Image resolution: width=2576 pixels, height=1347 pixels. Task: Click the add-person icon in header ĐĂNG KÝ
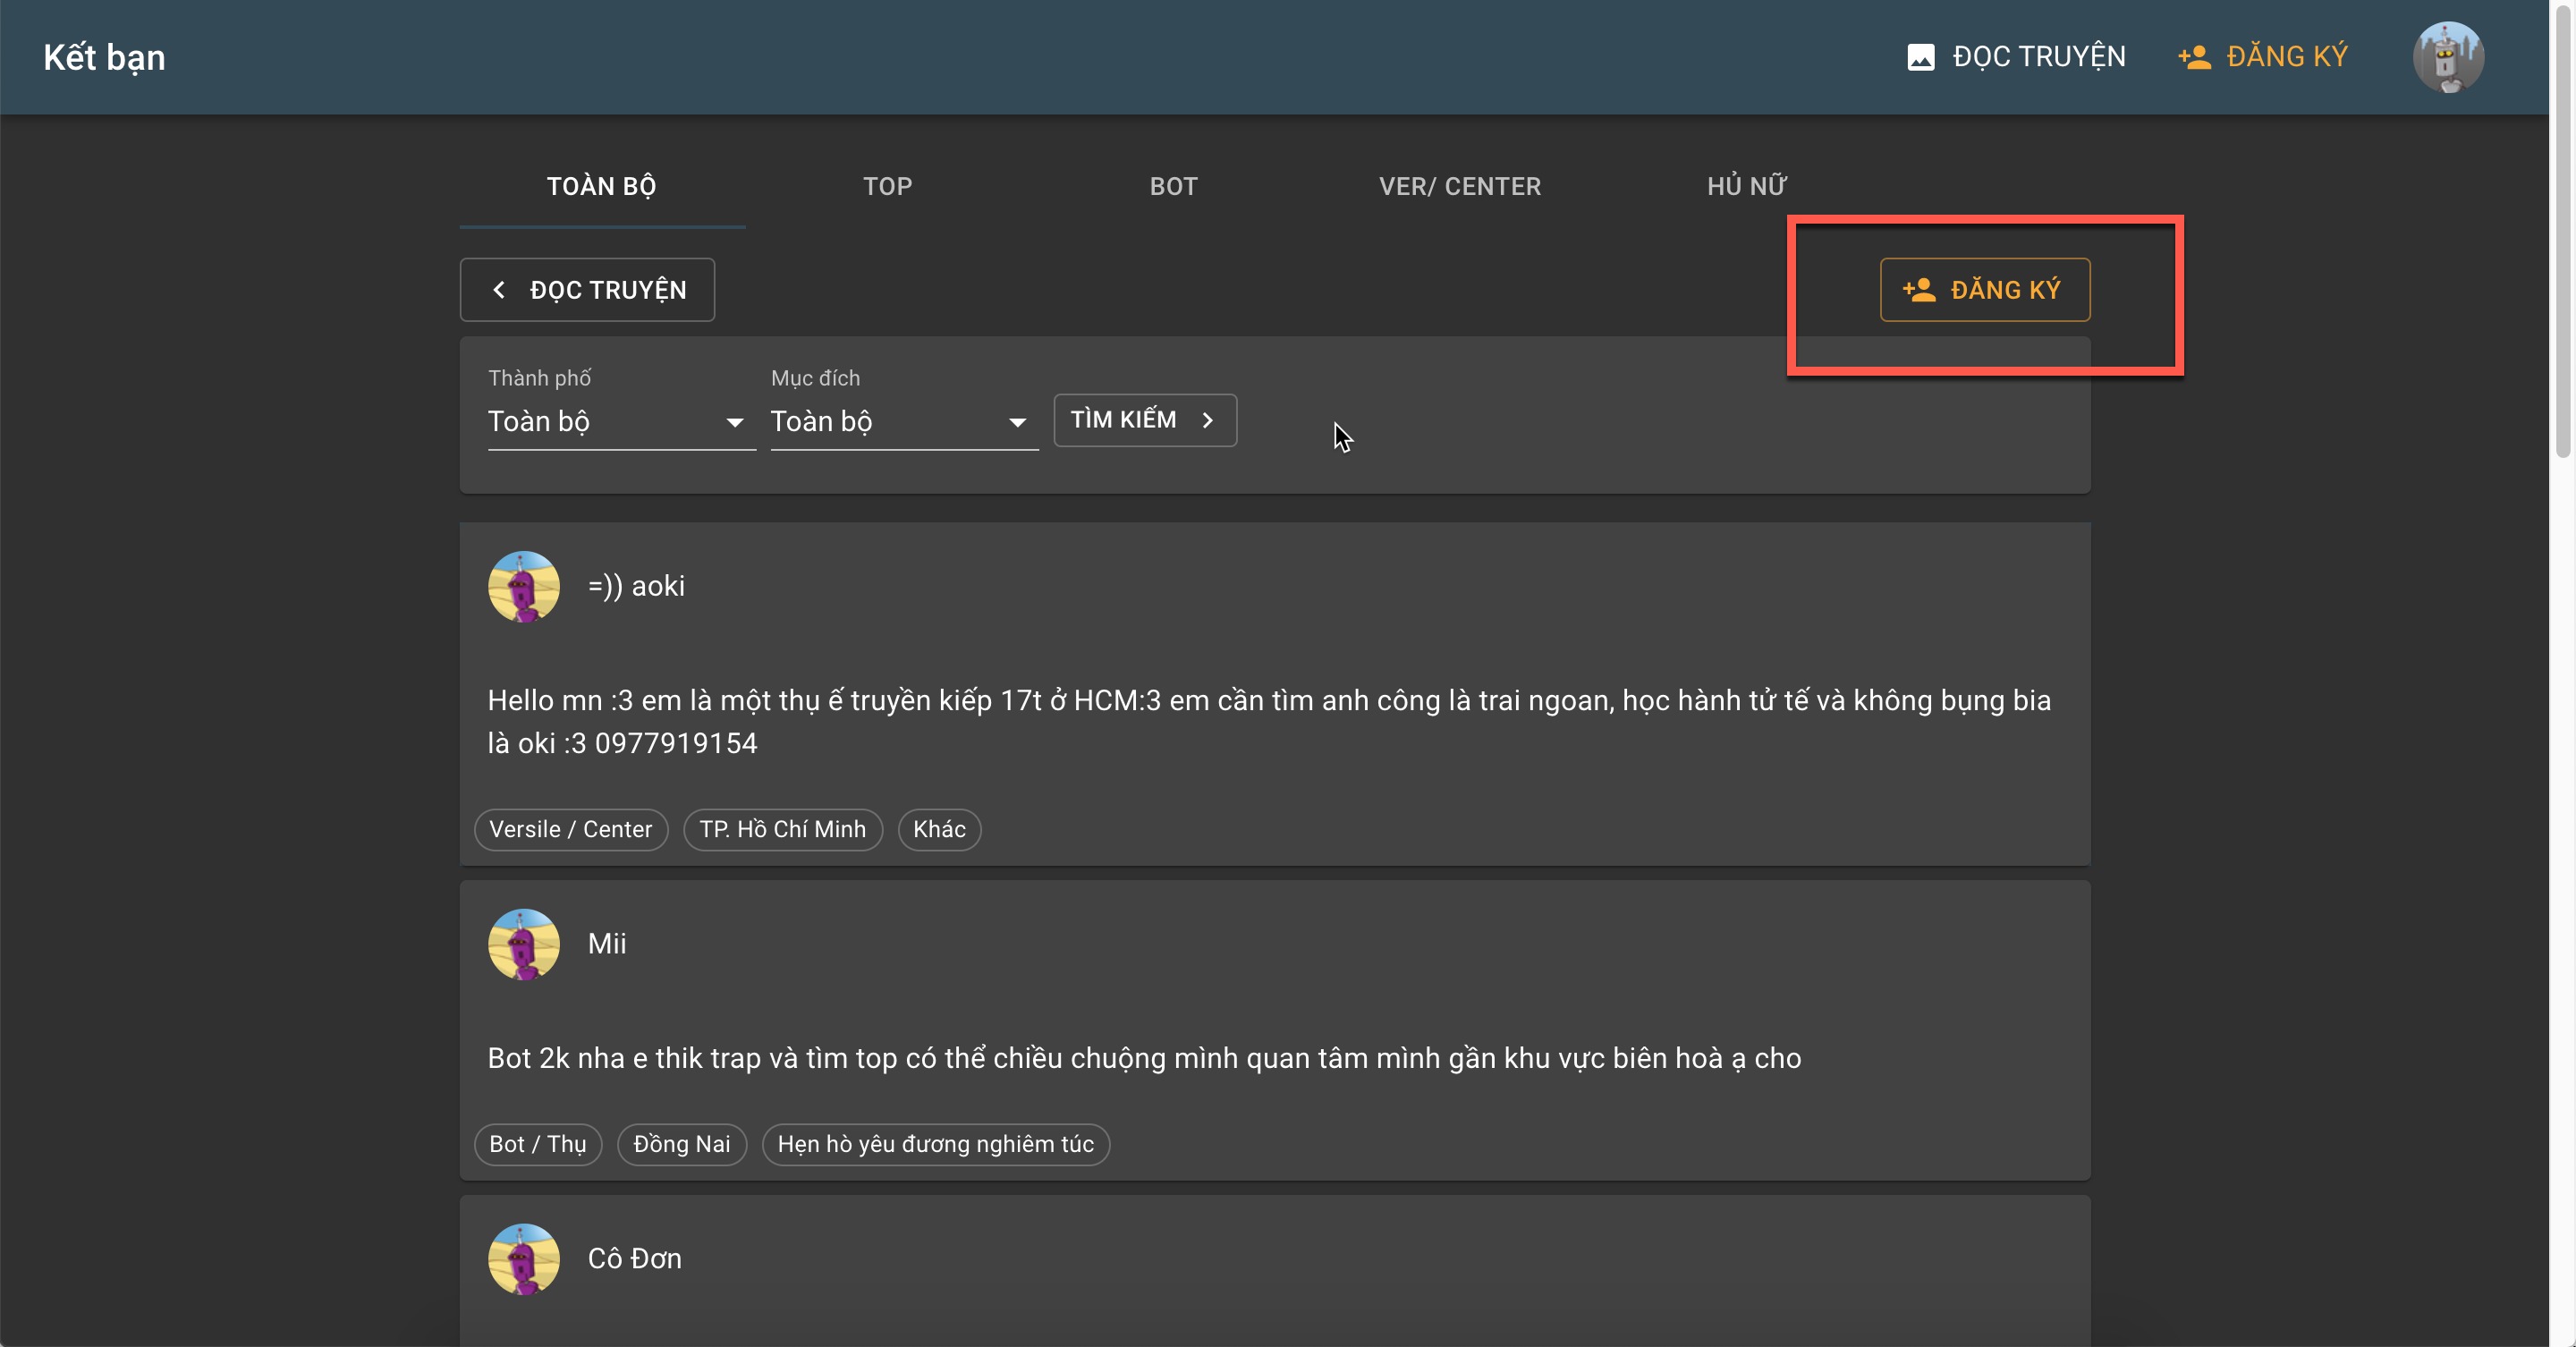[2194, 57]
